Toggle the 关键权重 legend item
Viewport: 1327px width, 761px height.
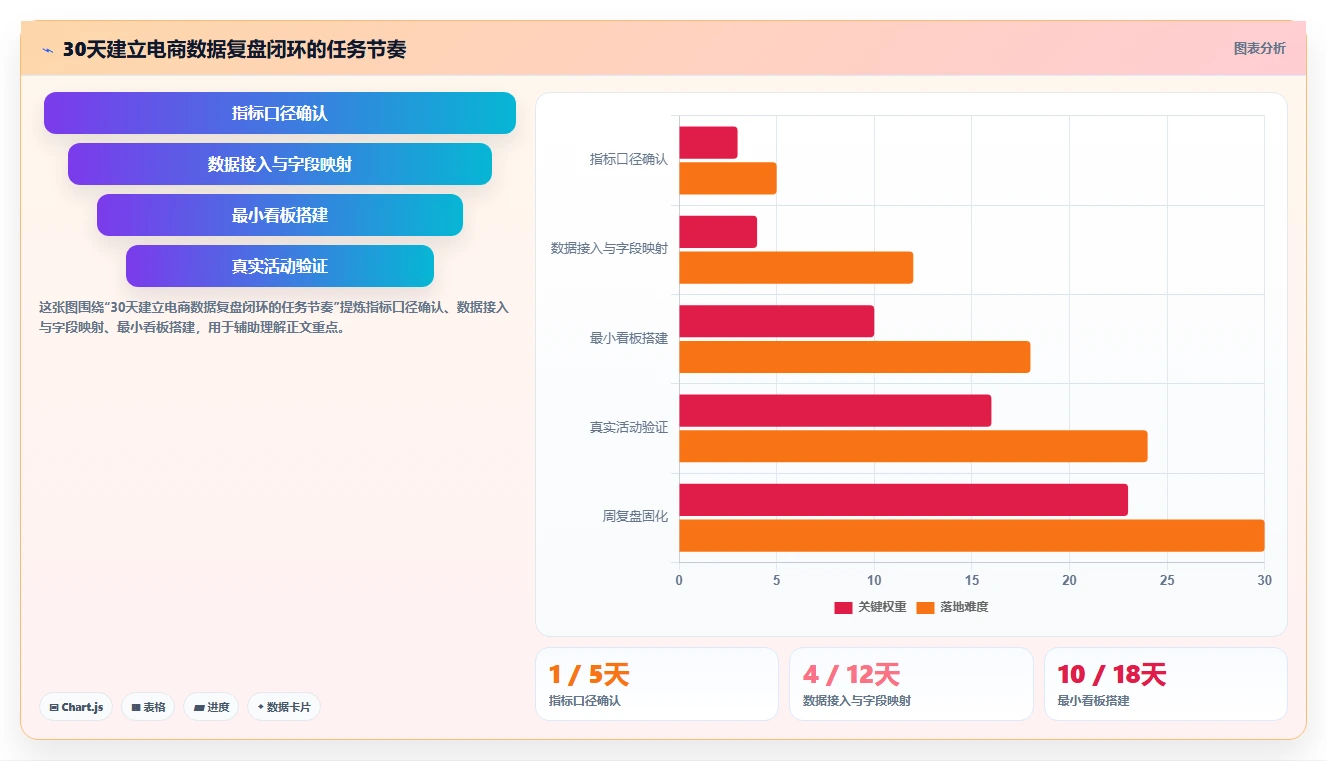(870, 607)
